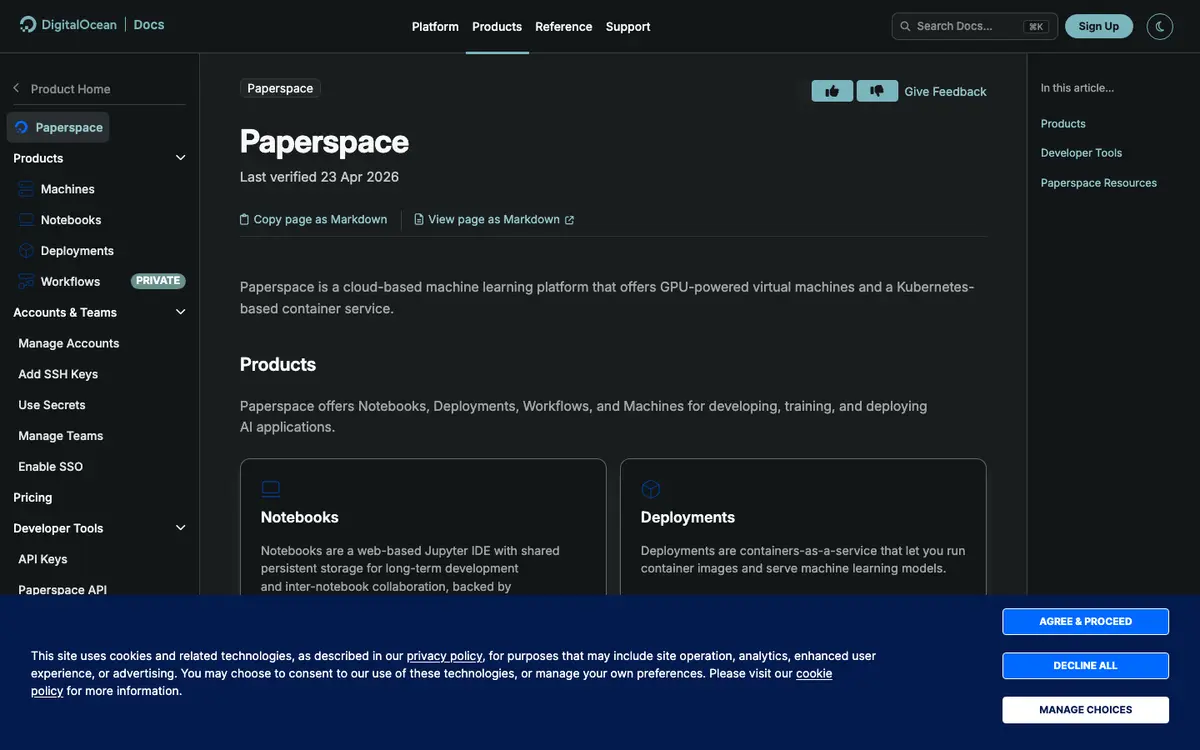Click the Workflows icon in sidebar
1200x750 pixels.
[x=26, y=282]
